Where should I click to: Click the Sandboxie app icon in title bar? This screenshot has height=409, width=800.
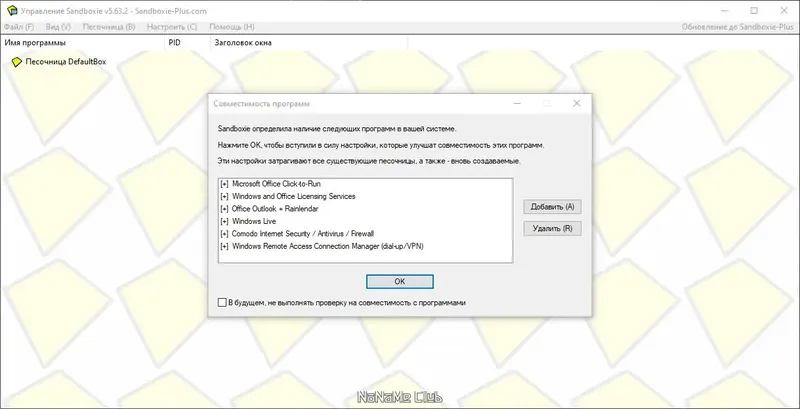click(x=11, y=11)
